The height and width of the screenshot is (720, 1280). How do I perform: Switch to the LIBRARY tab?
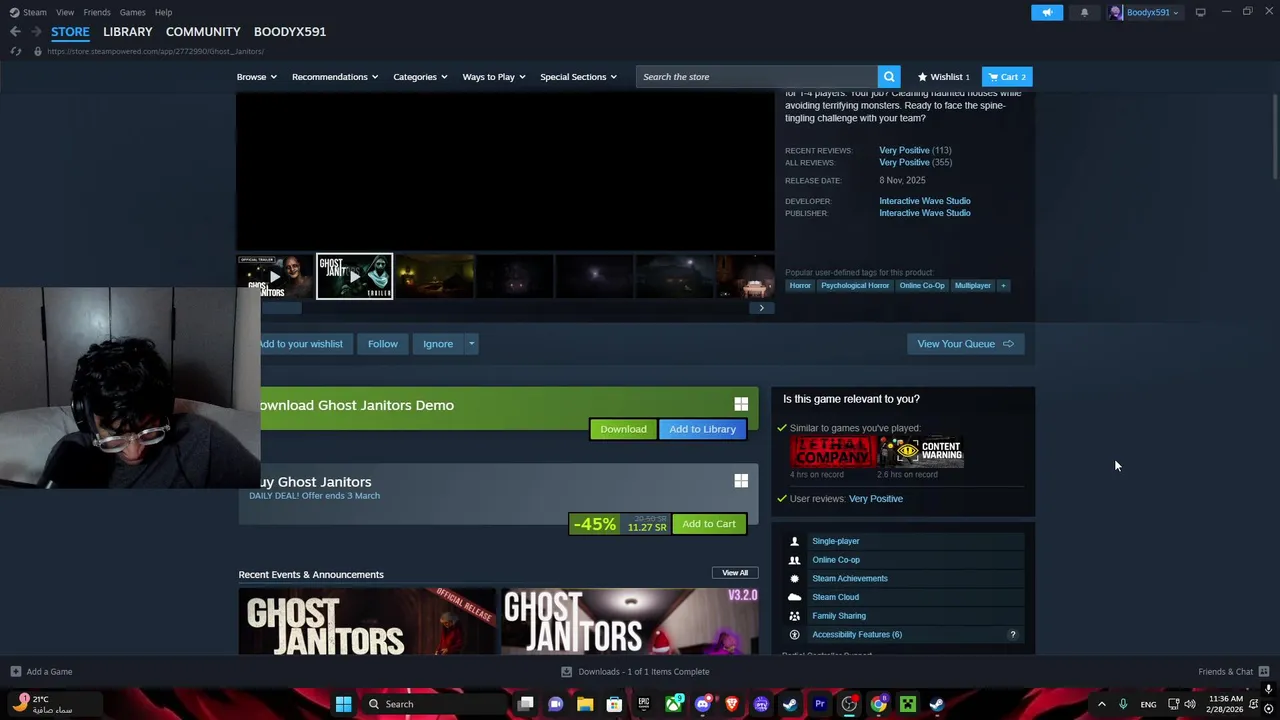click(x=128, y=32)
